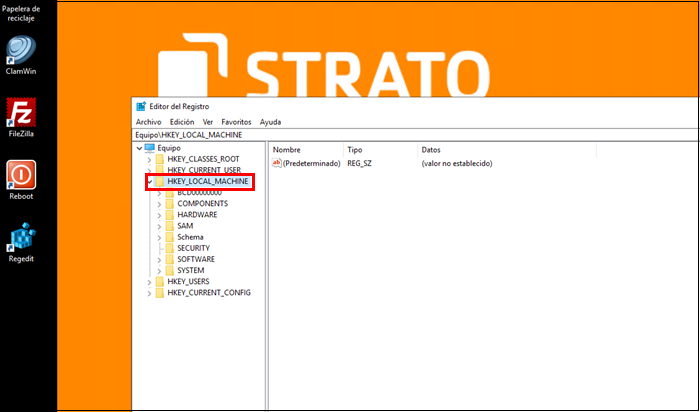The height and width of the screenshot is (412, 700).
Task: Open the Ayuda menu
Action: tap(271, 122)
